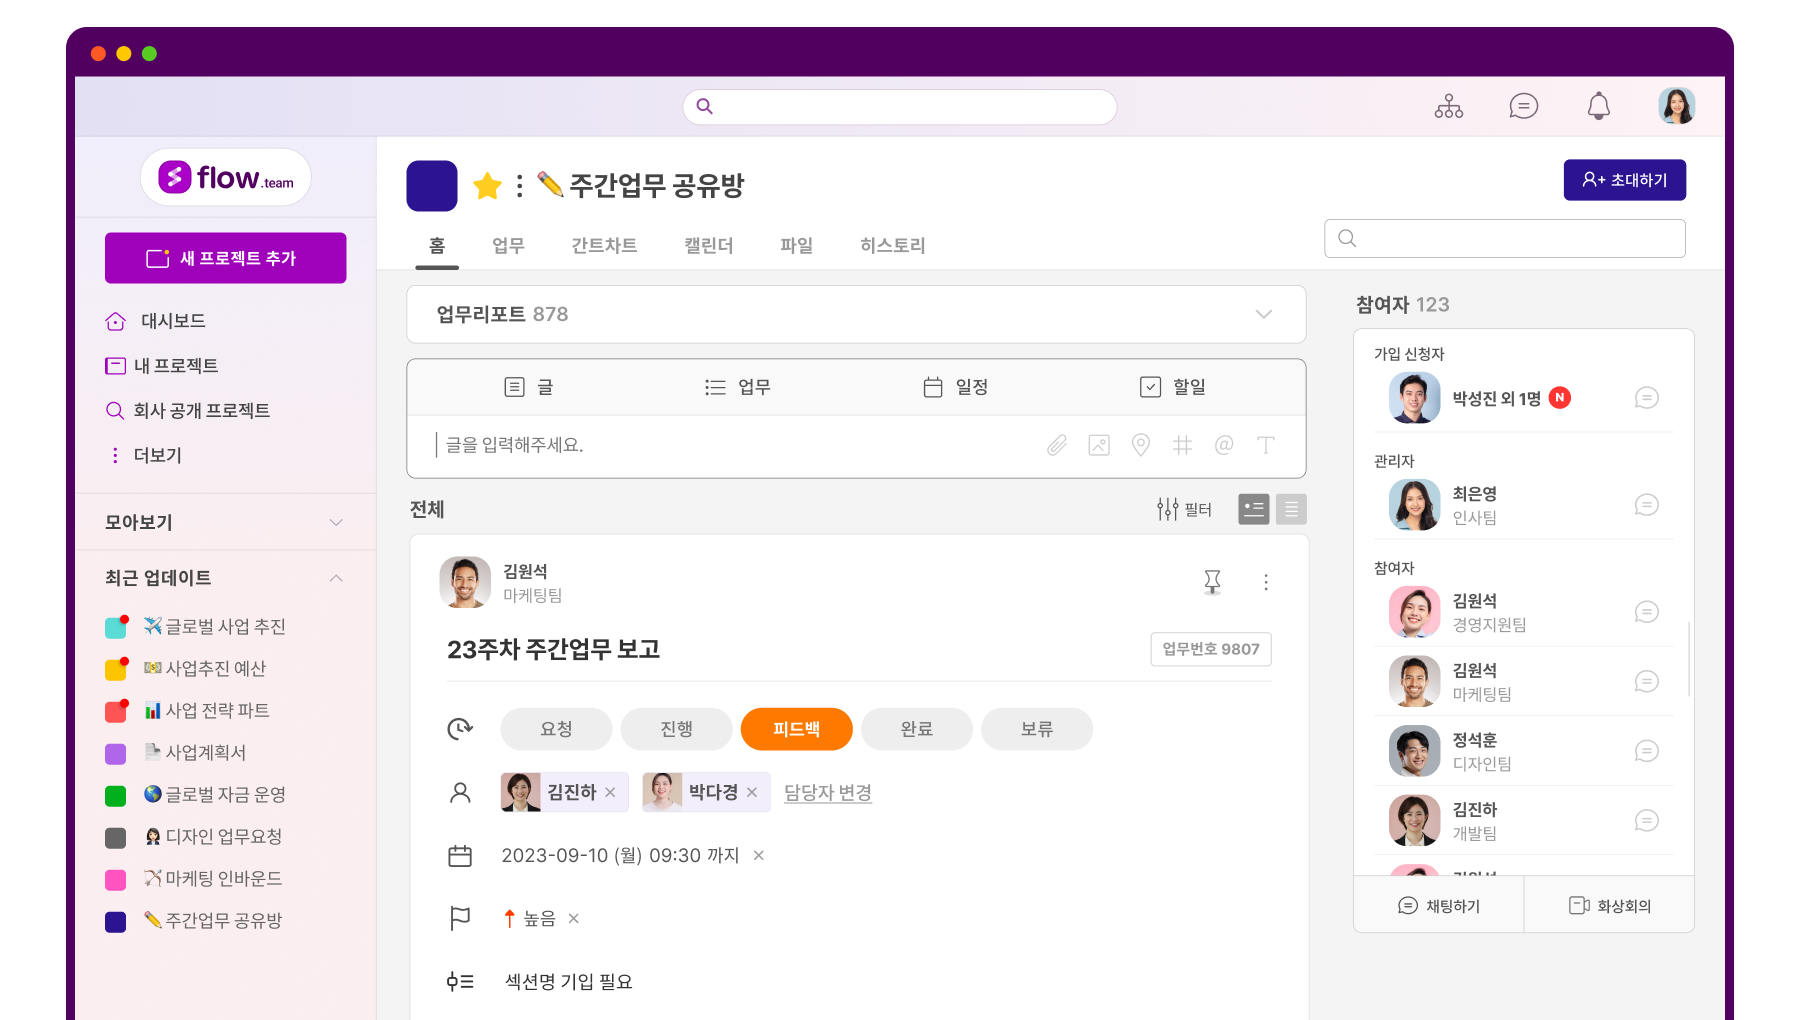Click the insert image icon
Viewport: 1800px width, 1020px height.
click(1099, 445)
